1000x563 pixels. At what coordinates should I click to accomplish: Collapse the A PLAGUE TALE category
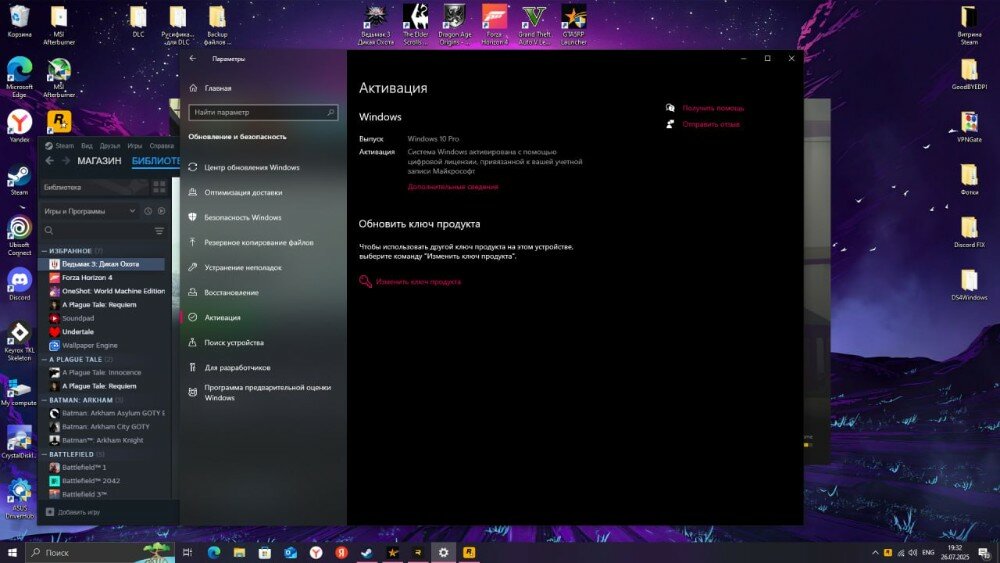(x=45, y=360)
